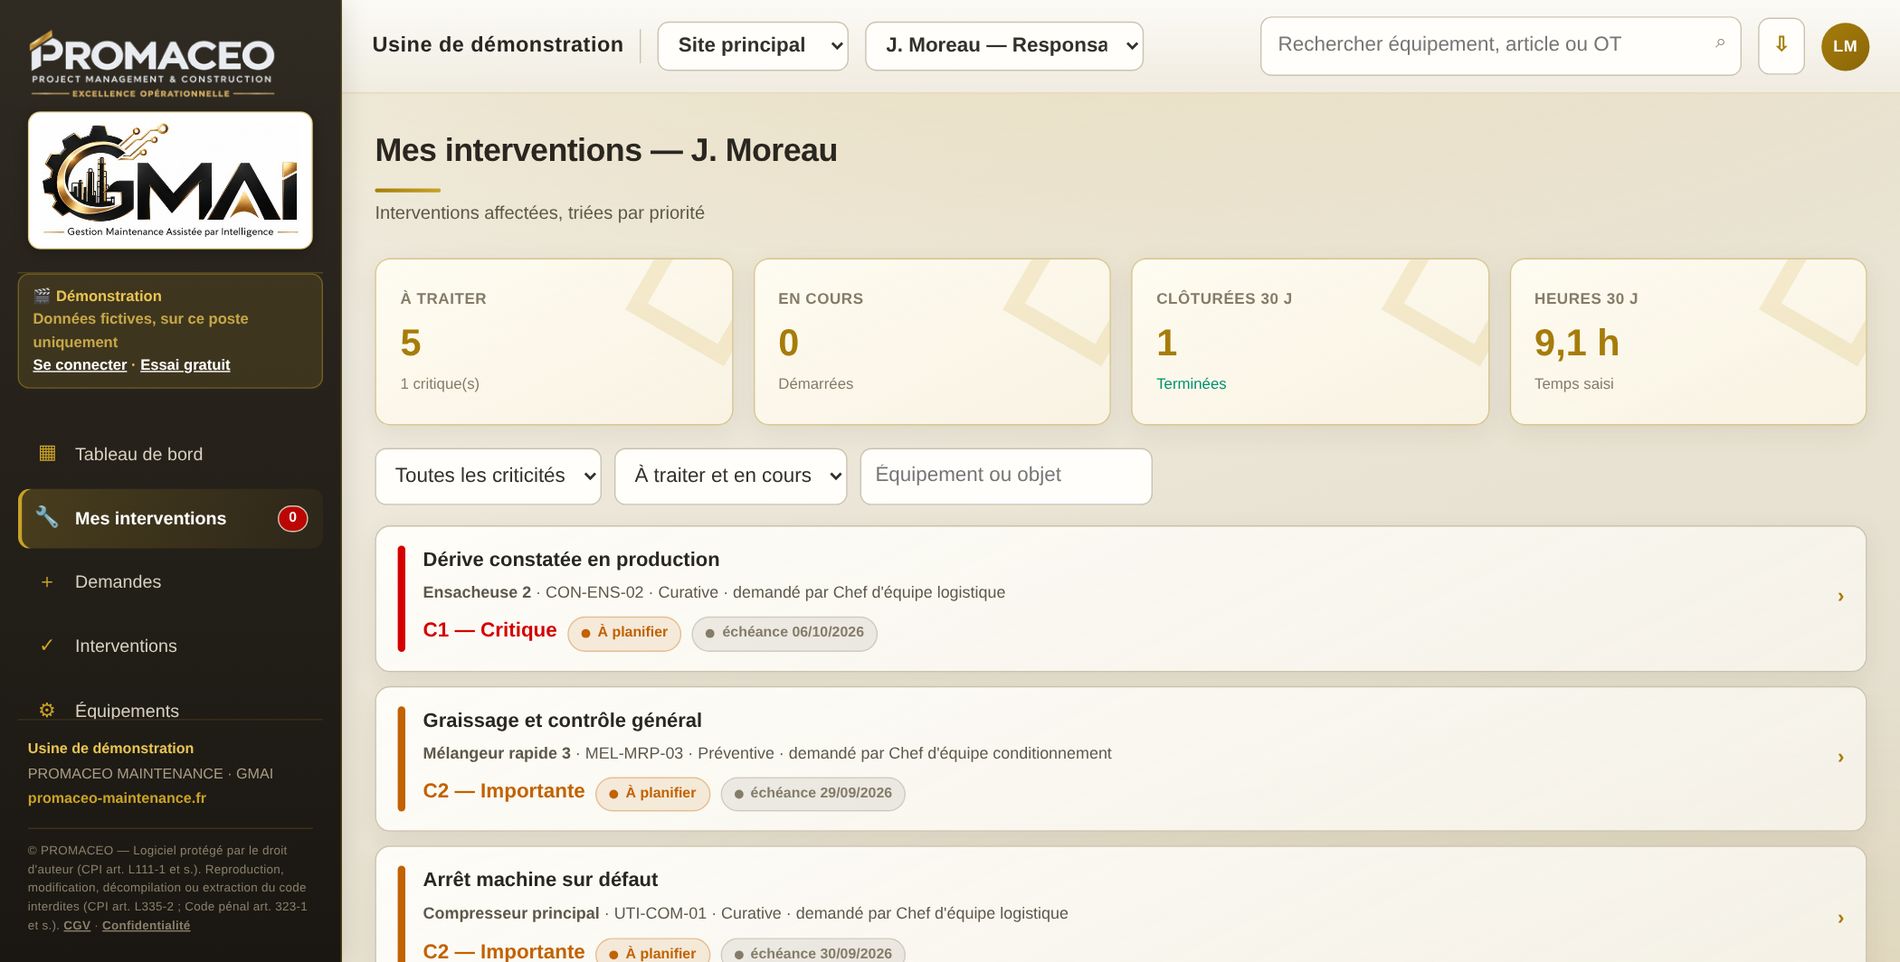Open Graissage et contrôle général intervention

[x=1121, y=759]
